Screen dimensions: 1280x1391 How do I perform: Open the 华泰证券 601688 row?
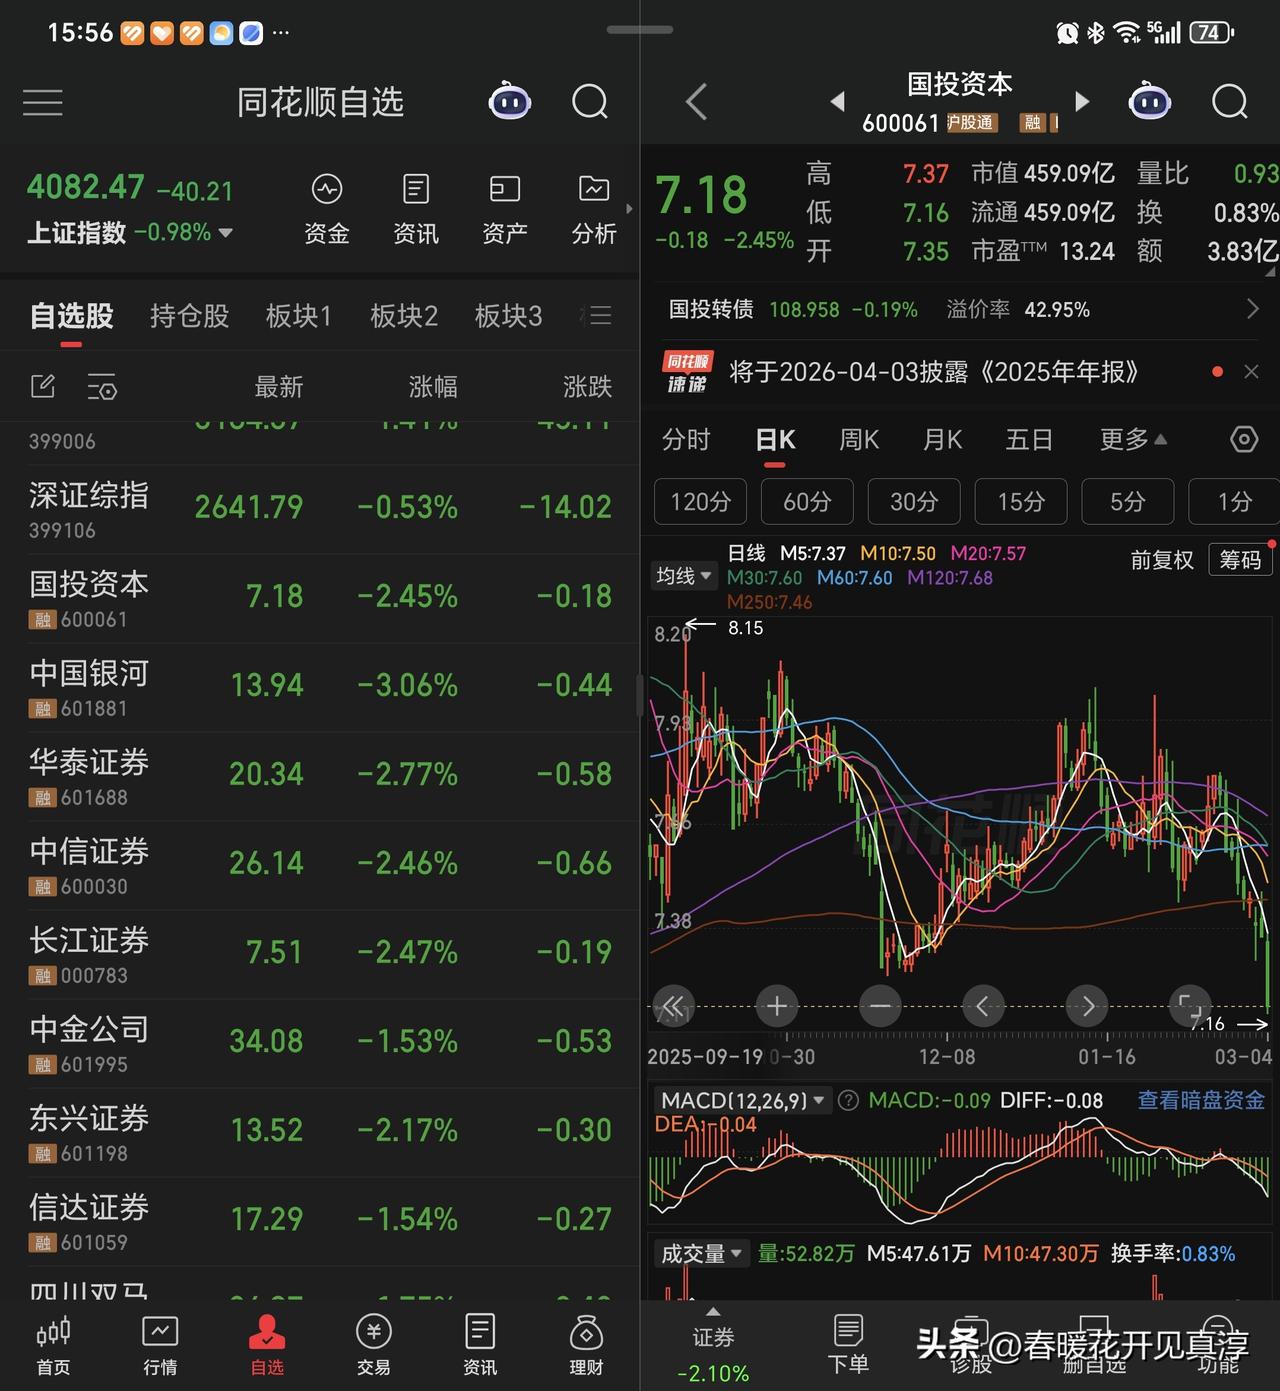320,776
